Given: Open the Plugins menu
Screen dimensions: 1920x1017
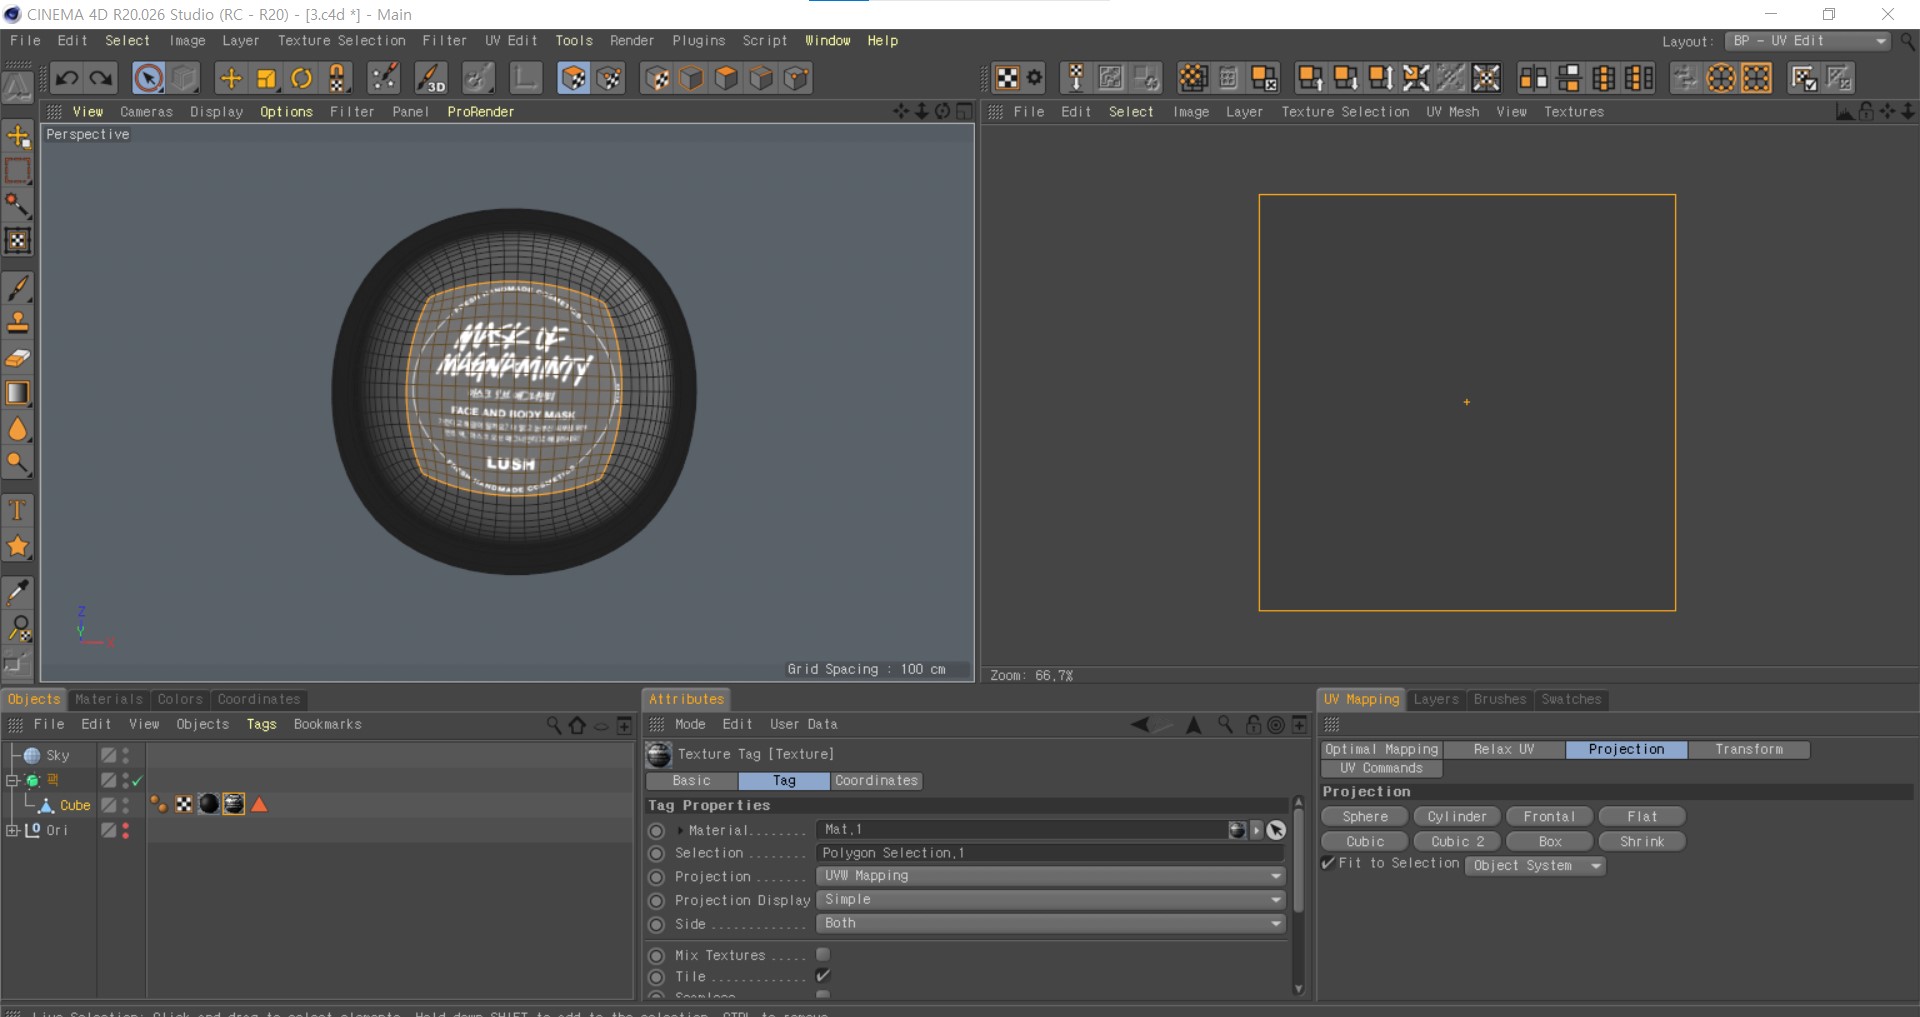Looking at the screenshot, I should pyautogui.click(x=699, y=41).
